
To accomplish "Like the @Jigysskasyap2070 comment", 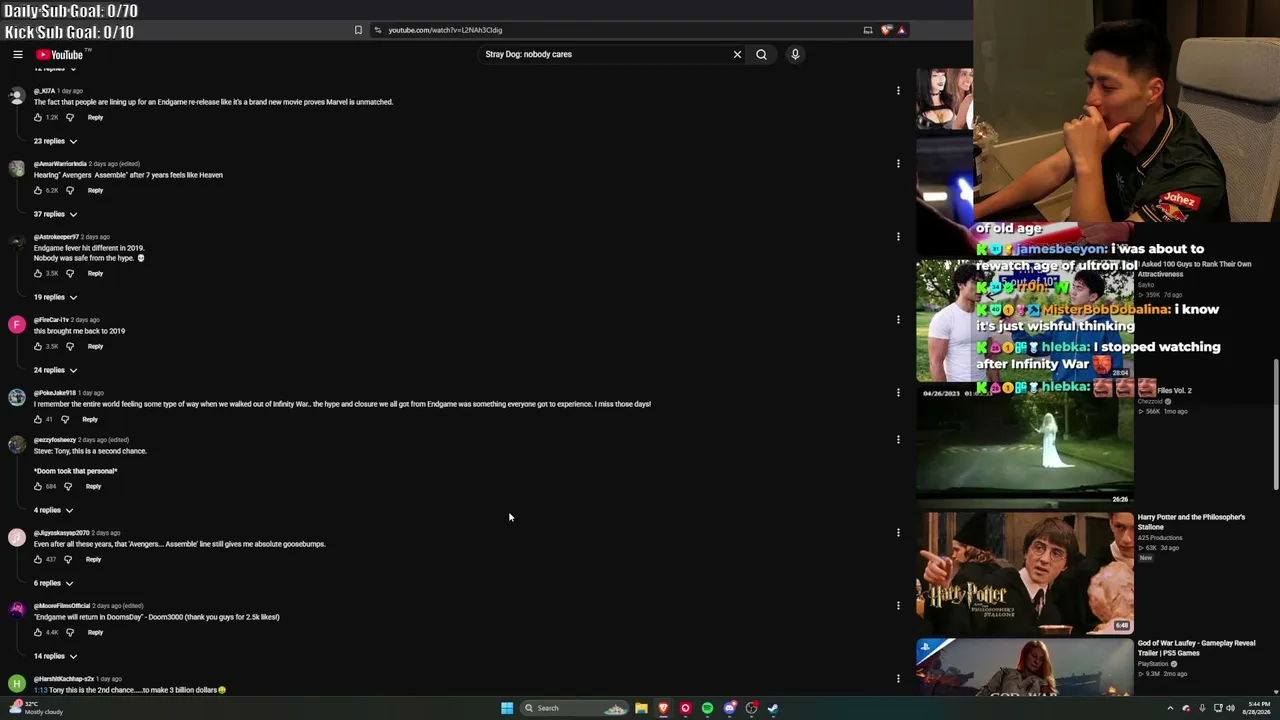I will click(38, 559).
